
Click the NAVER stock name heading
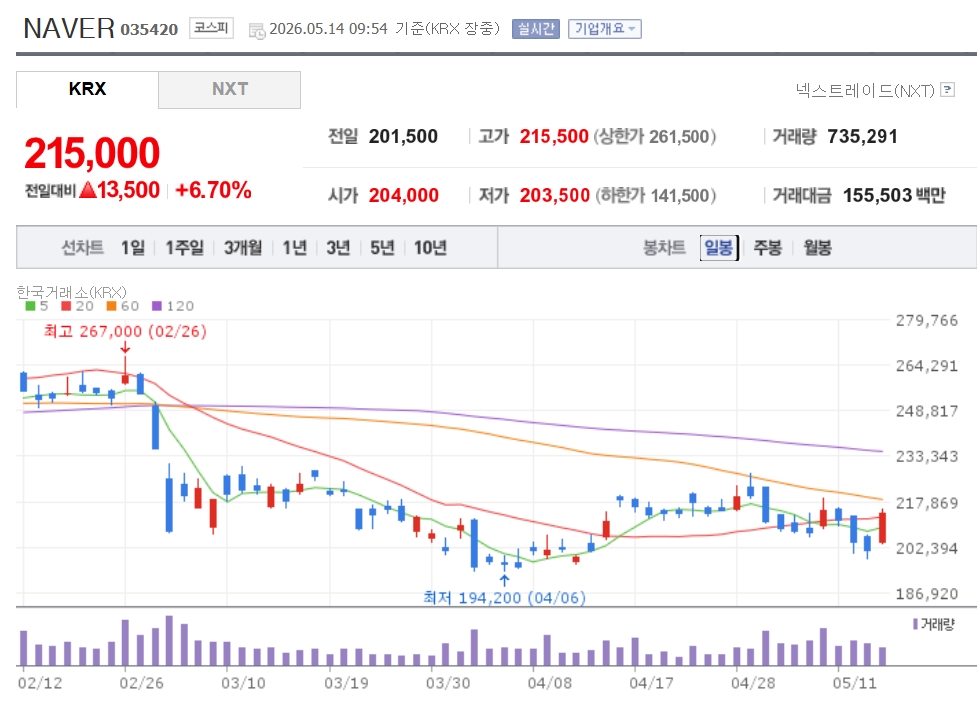69,29
